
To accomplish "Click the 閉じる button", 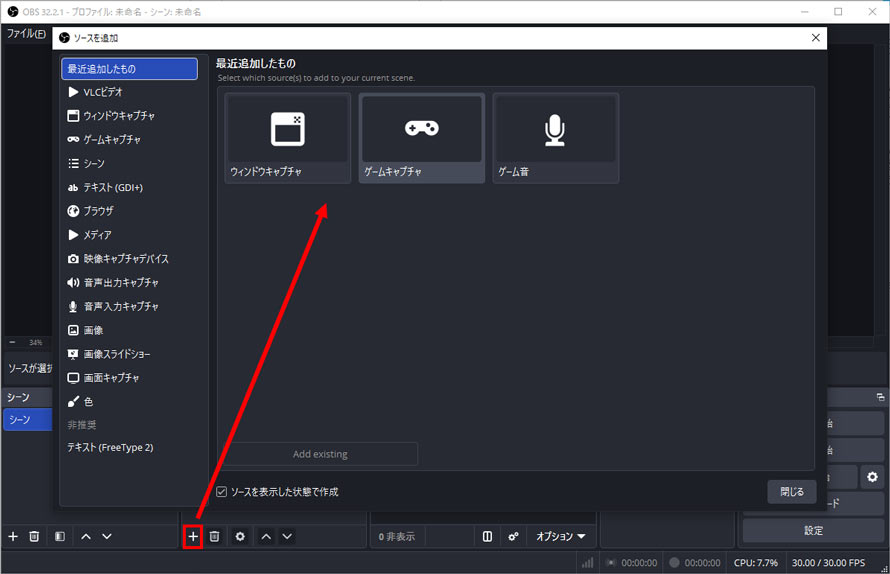I will 792,492.
